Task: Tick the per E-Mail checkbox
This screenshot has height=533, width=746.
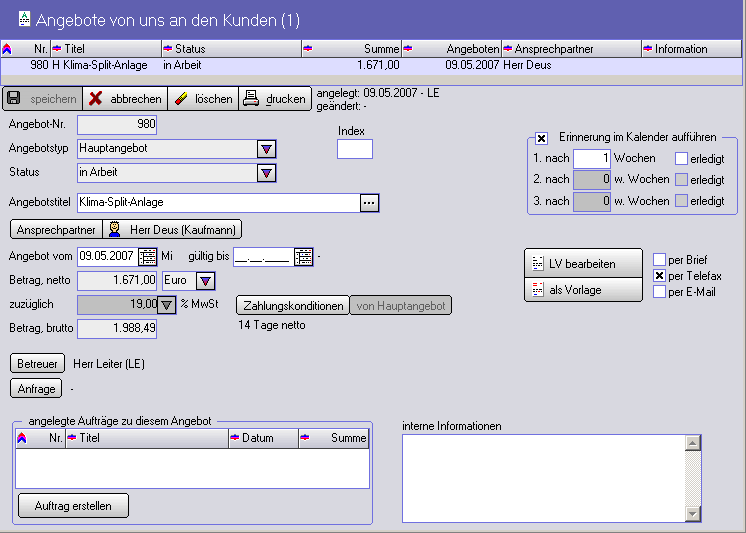Action: point(659,292)
